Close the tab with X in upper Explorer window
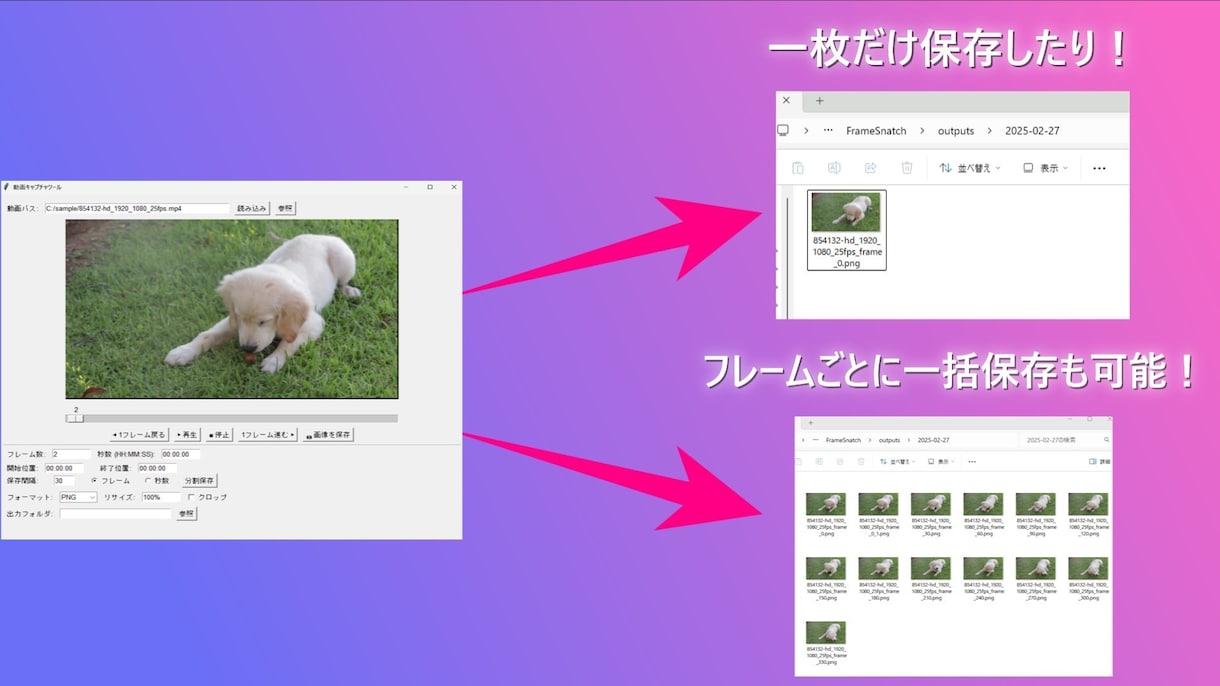The width and height of the screenshot is (1220, 686). tap(786, 100)
